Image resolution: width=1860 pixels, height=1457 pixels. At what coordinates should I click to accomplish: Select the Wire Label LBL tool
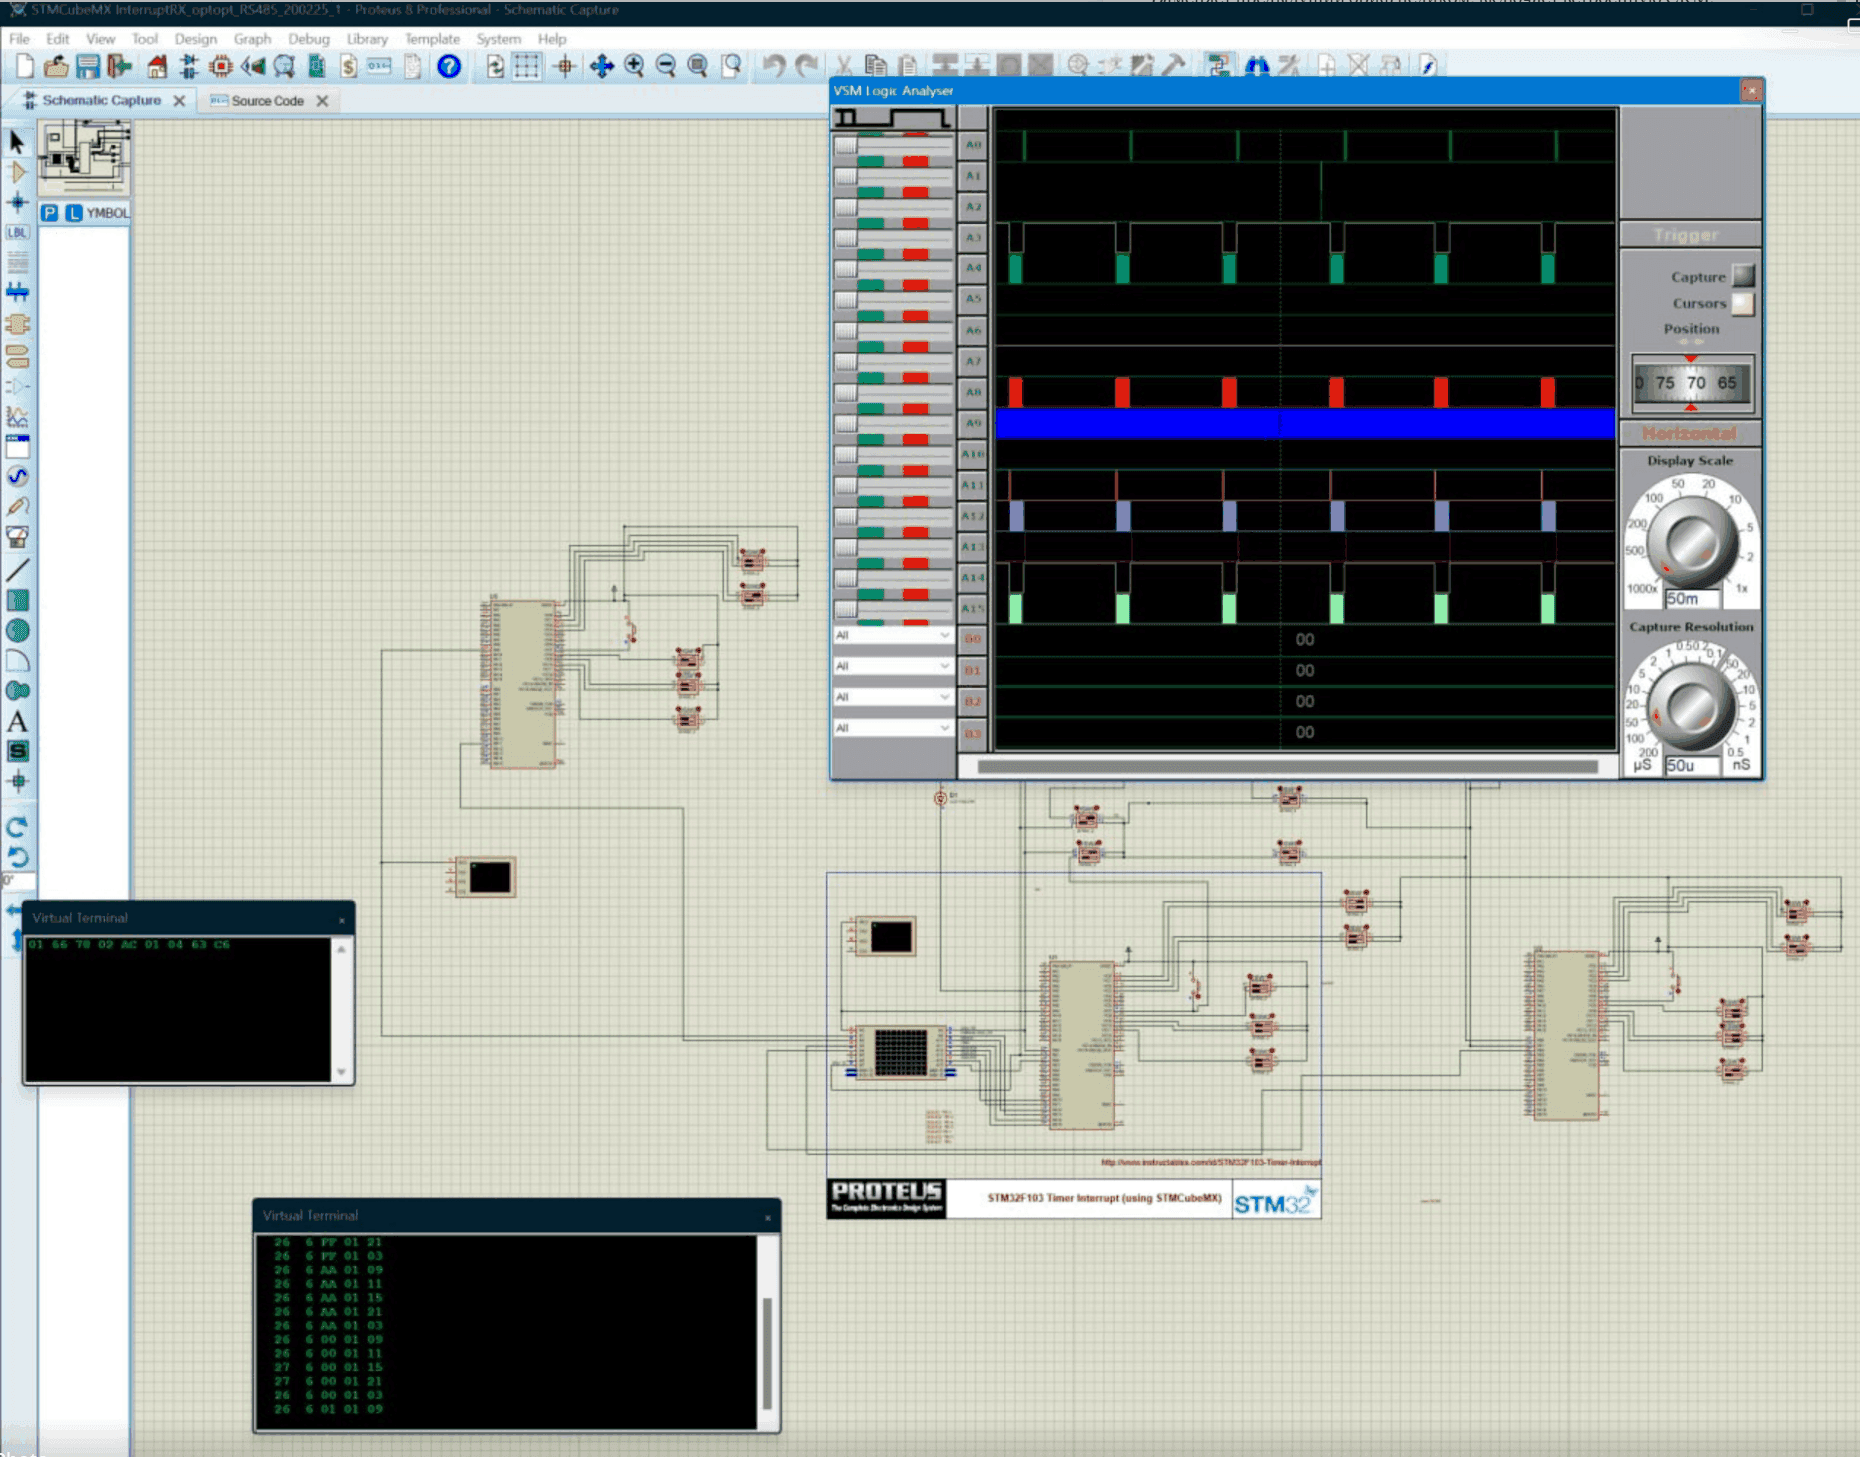coord(17,232)
